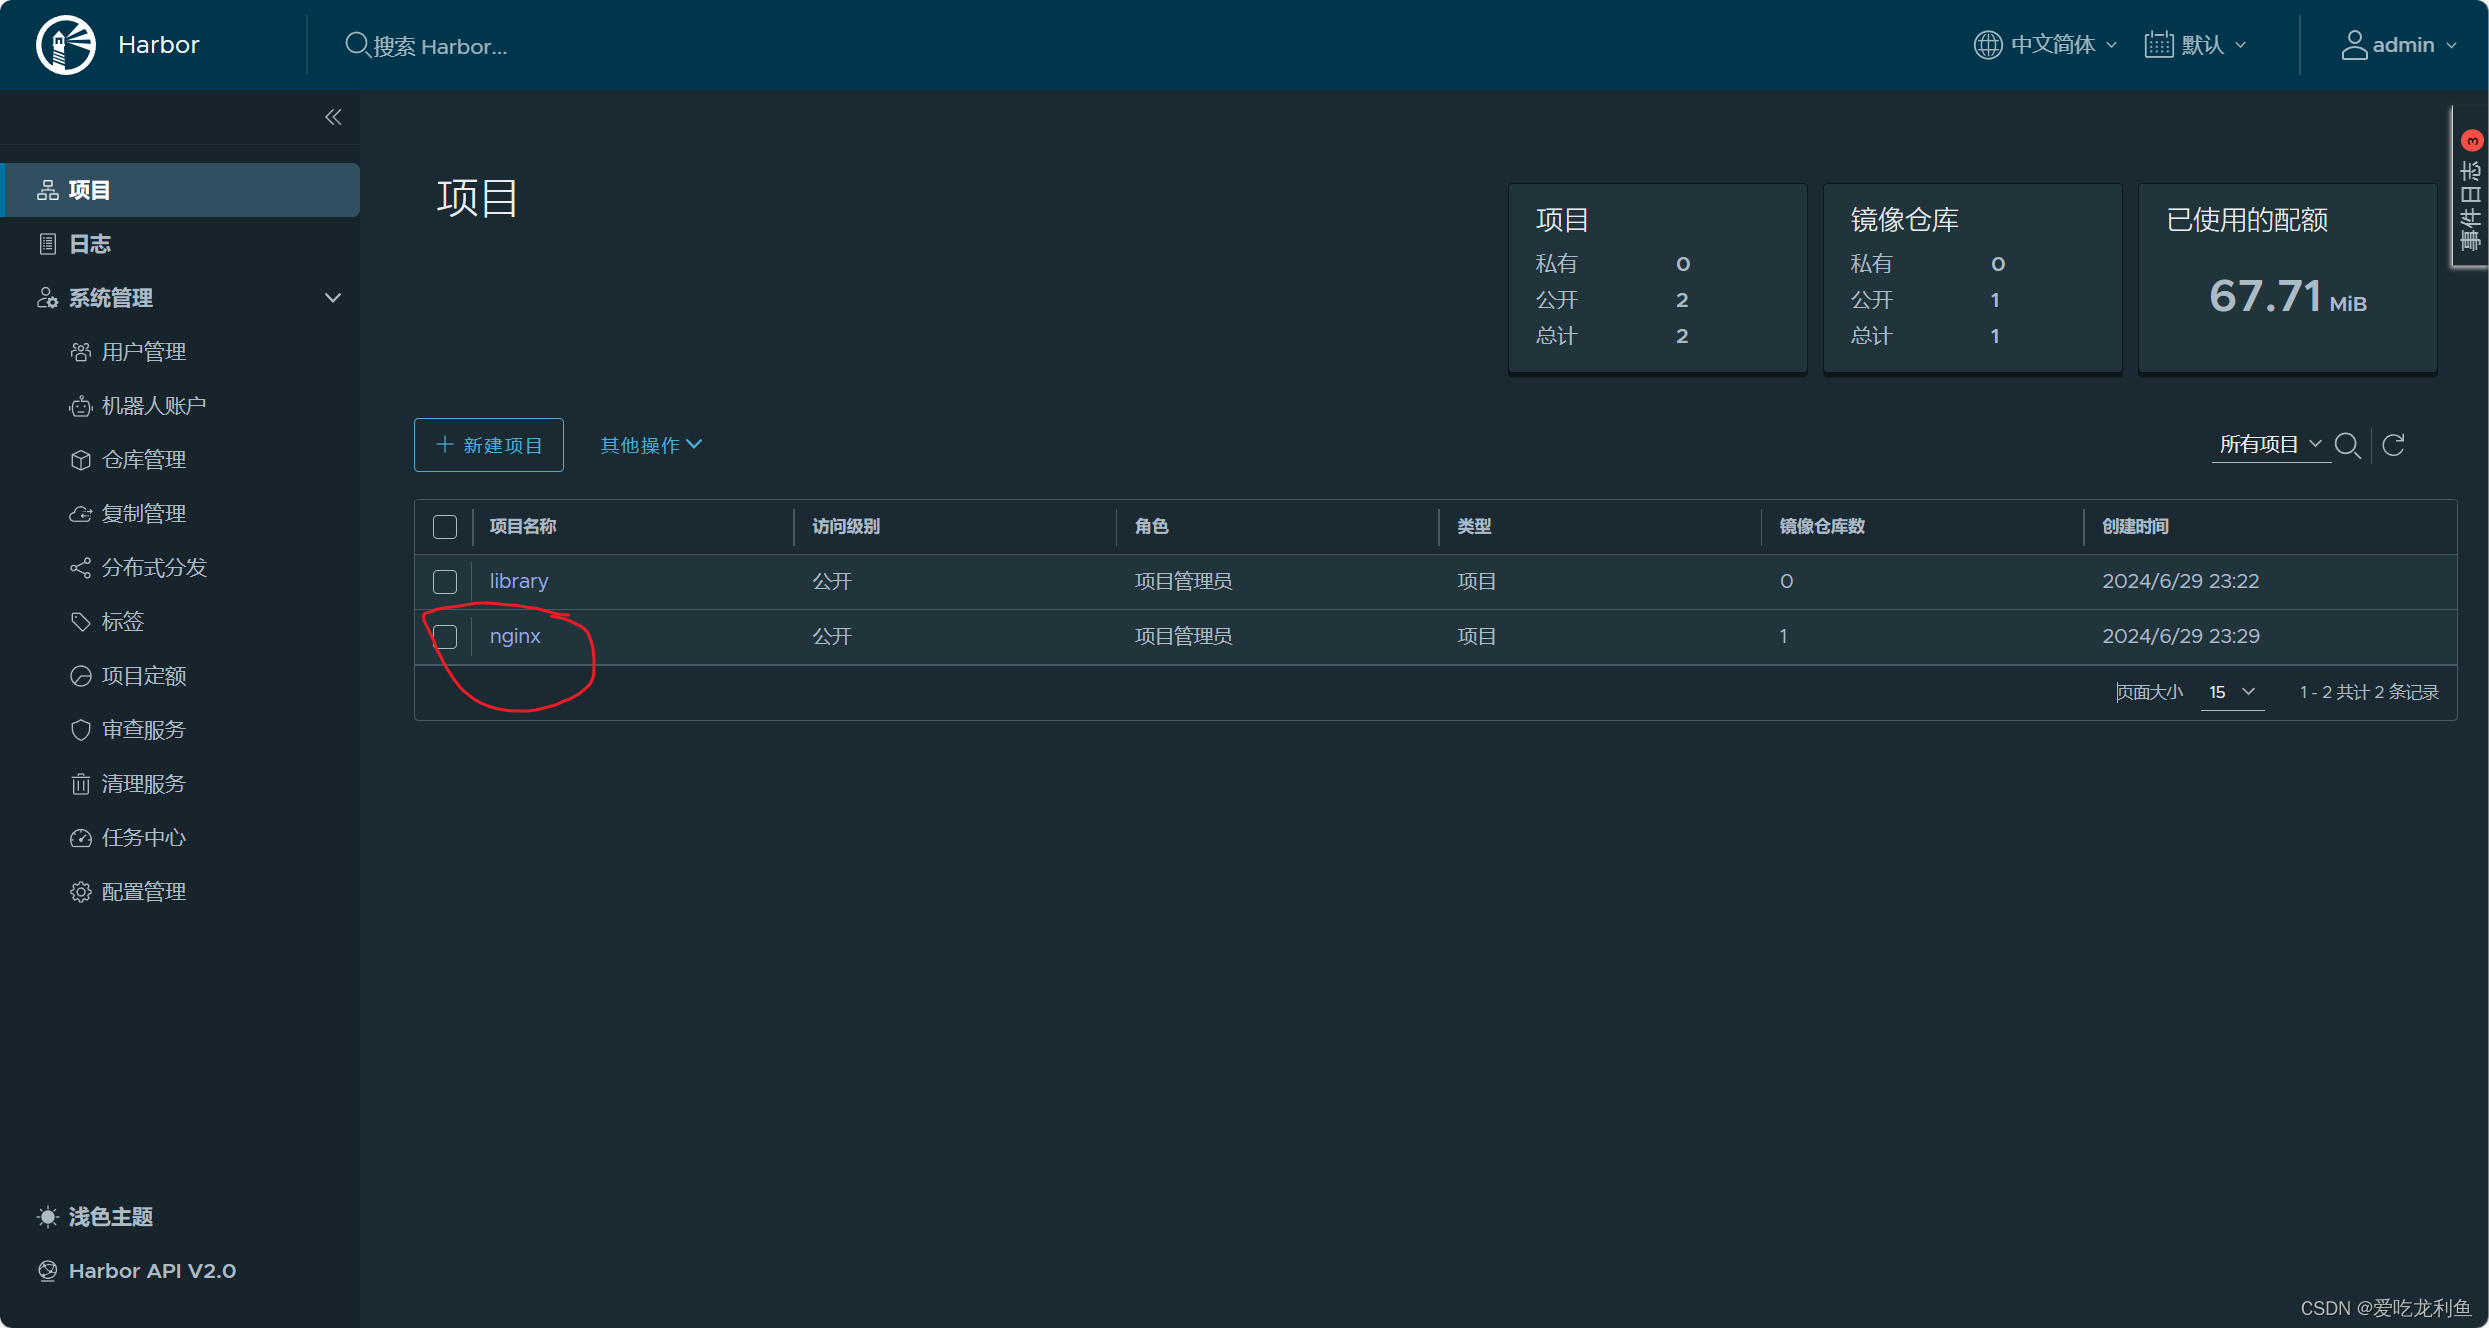Open the 所有项目 filter dropdown
Viewport: 2489px width, 1328px height.
[x=2269, y=445]
